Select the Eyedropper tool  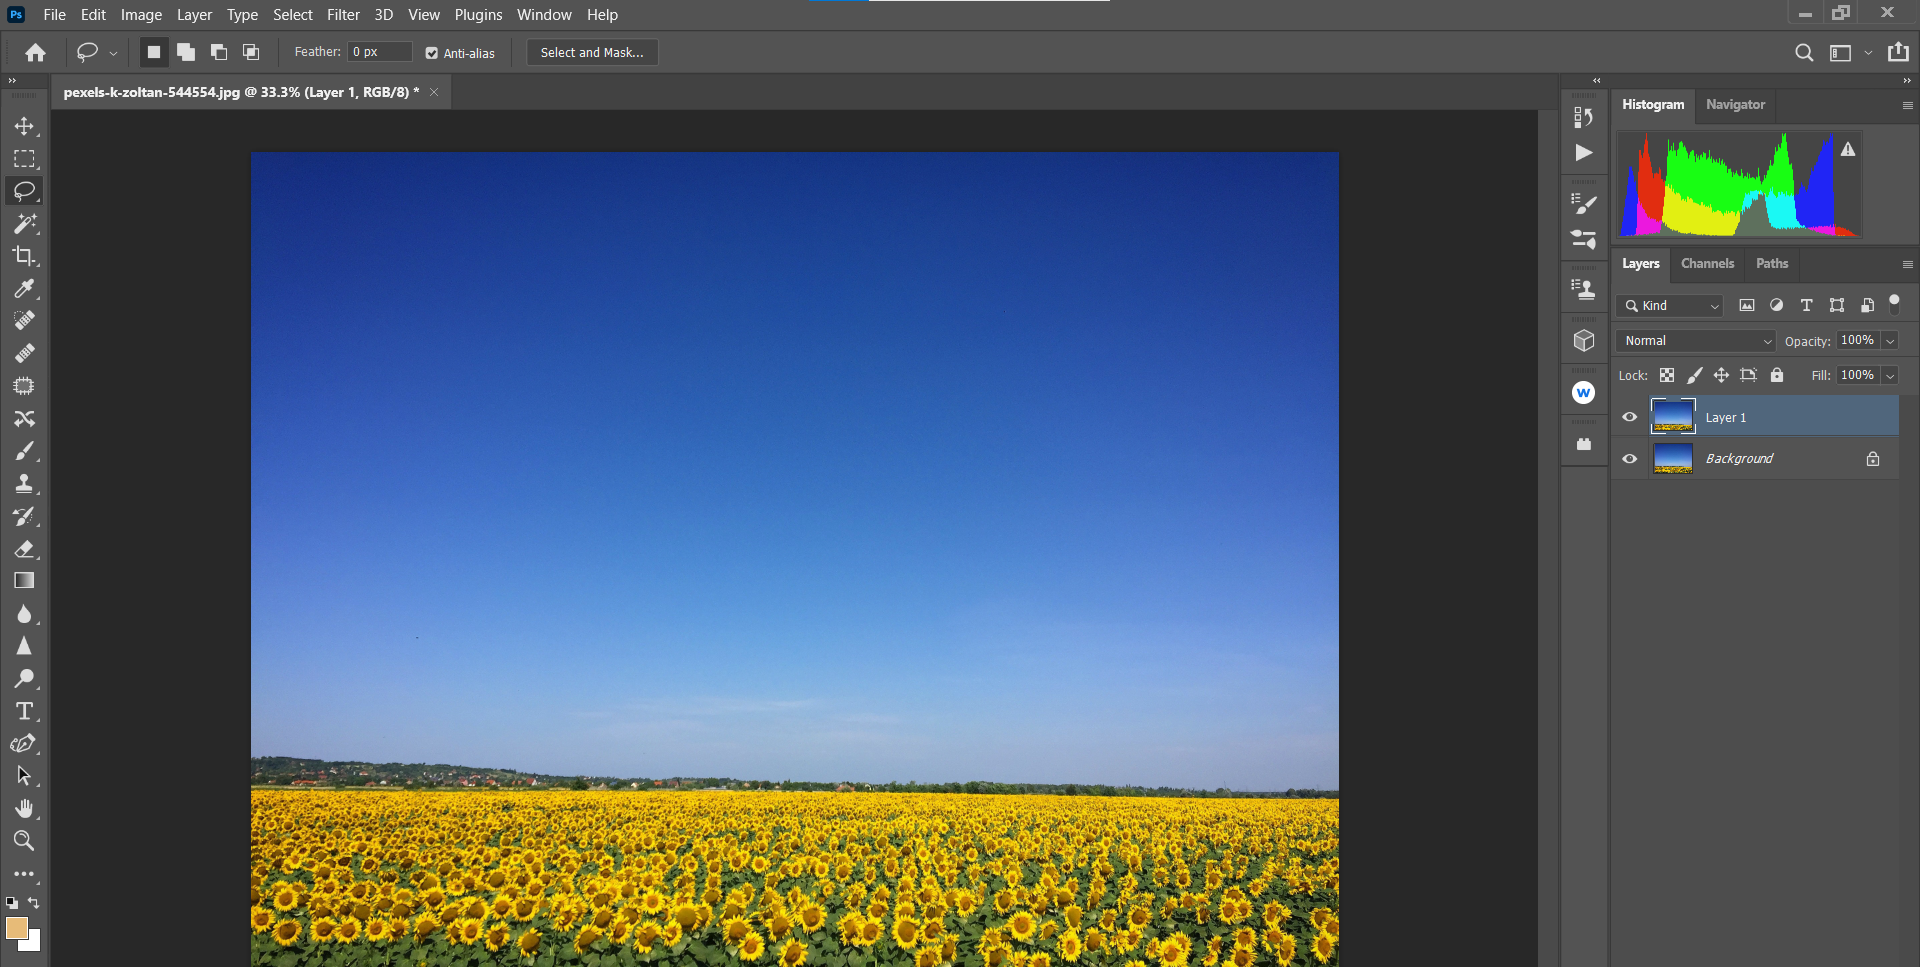pyautogui.click(x=24, y=289)
